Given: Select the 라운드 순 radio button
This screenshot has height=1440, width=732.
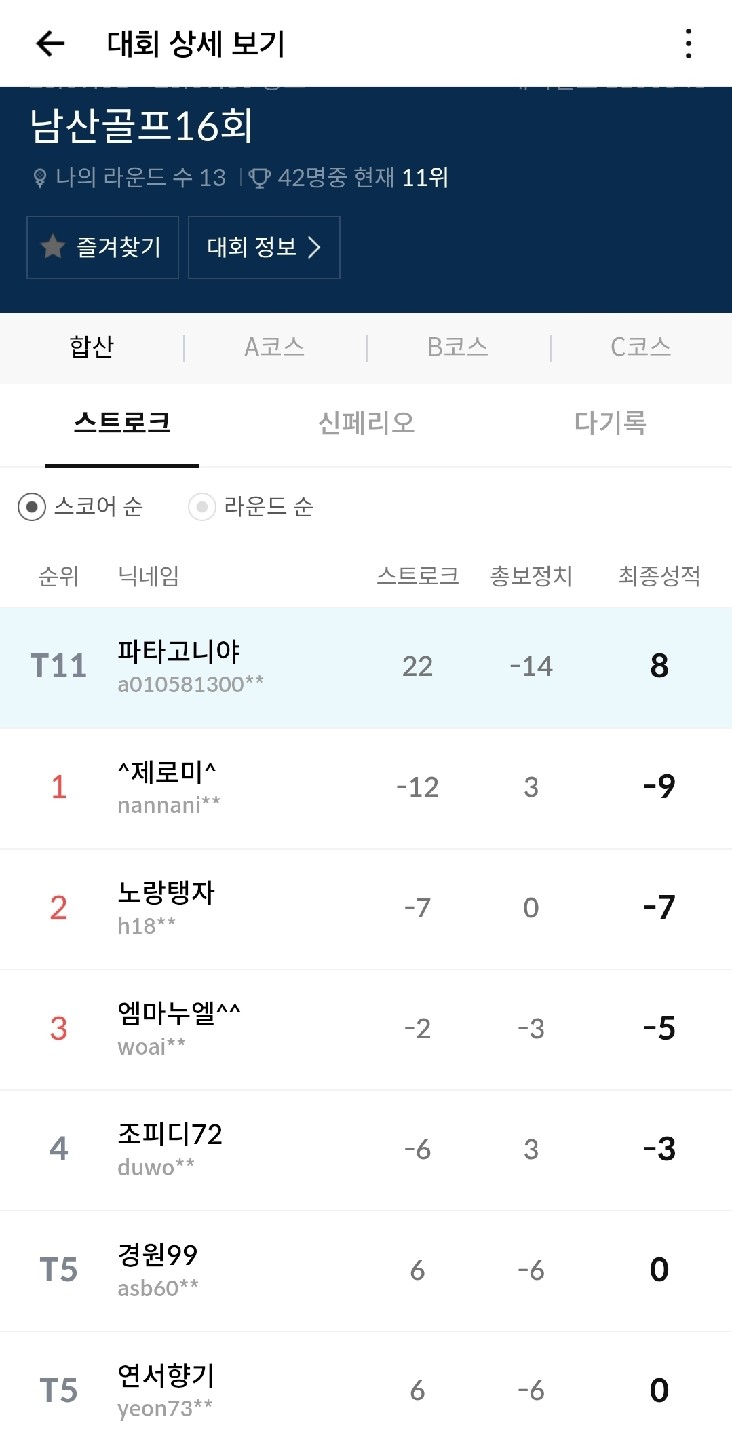Looking at the screenshot, I should [203, 508].
